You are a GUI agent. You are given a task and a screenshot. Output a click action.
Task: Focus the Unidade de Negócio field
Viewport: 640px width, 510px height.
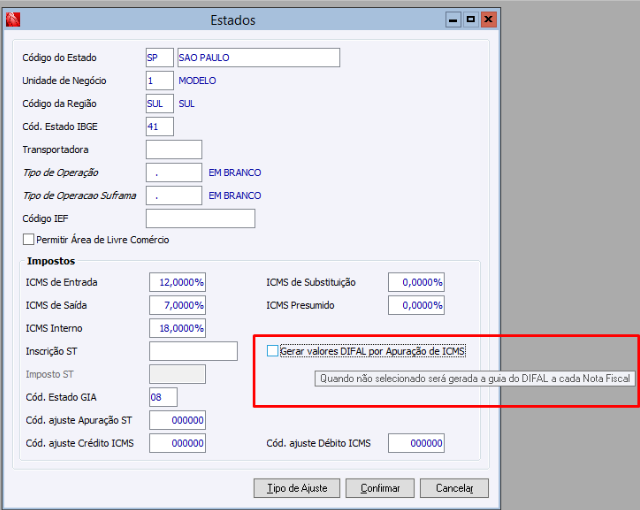point(160,80)
